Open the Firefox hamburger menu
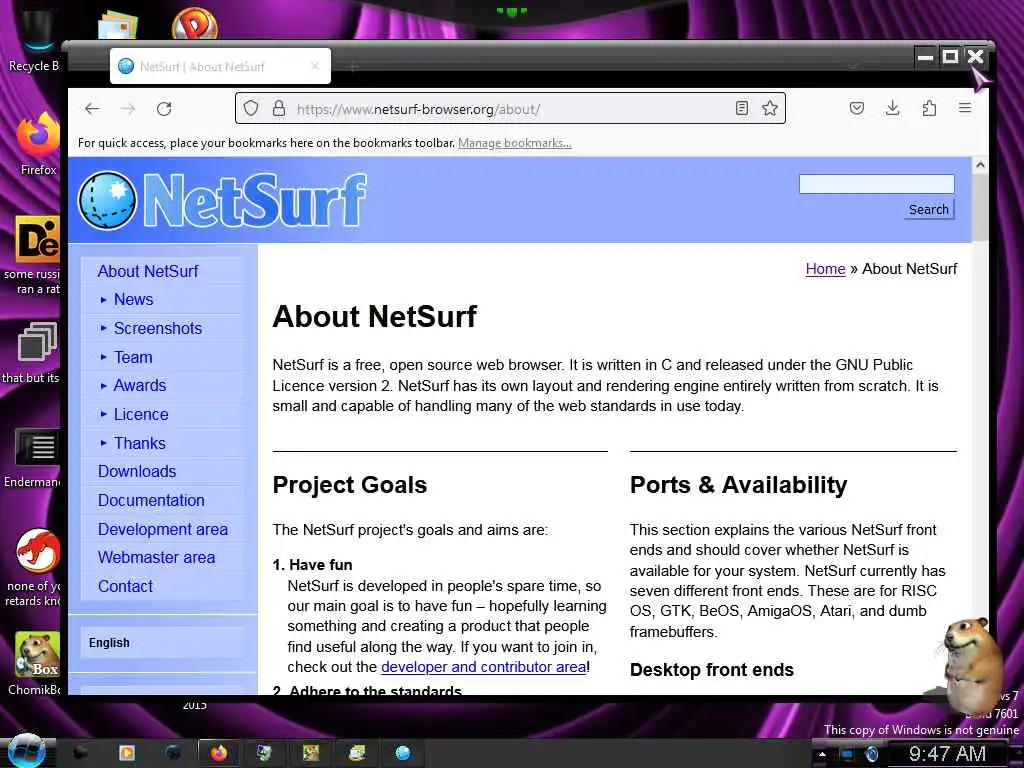The width and height of the screenshot is (1024, 768). point(965,108)
